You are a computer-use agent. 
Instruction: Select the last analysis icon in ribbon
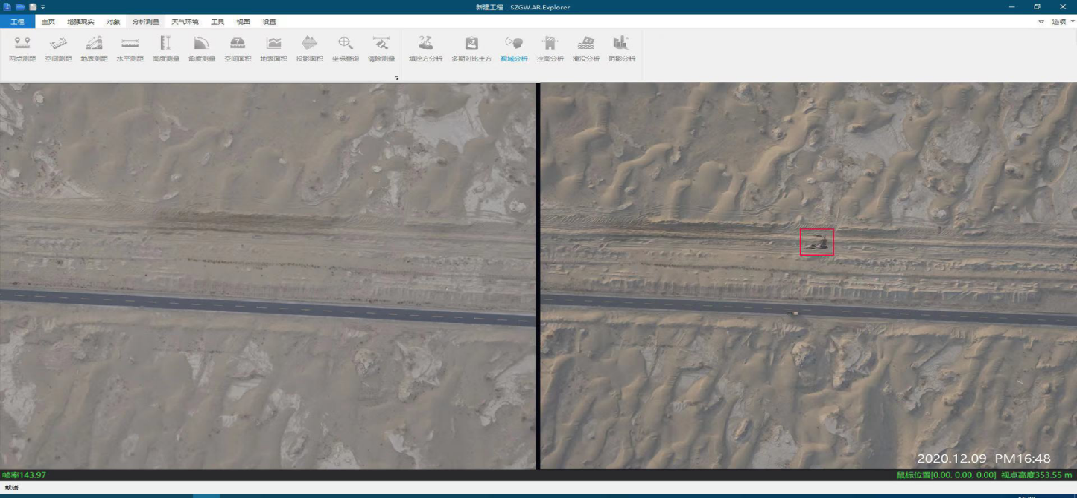point(622,46)
